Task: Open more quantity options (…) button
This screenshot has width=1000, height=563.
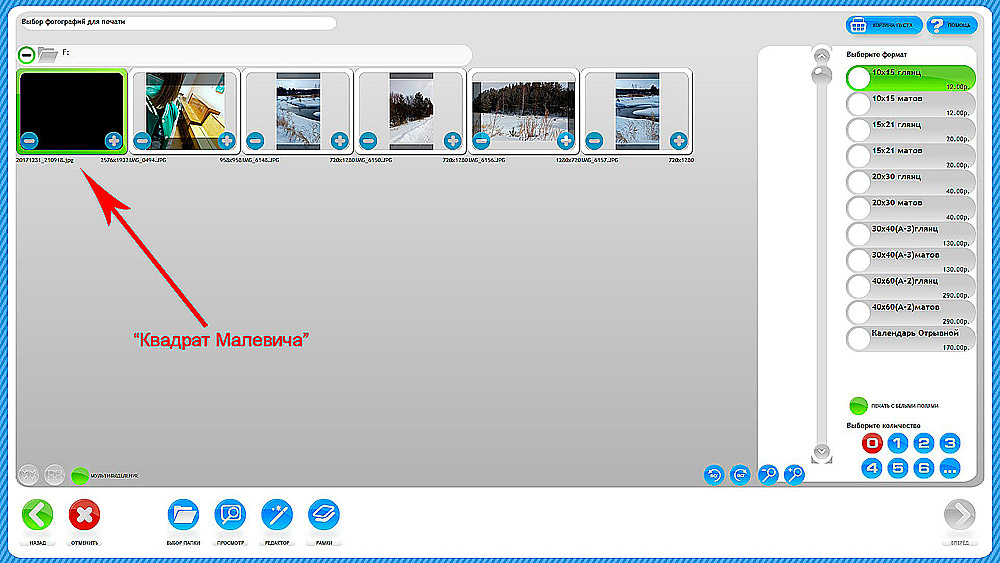Action: (950, 467)
